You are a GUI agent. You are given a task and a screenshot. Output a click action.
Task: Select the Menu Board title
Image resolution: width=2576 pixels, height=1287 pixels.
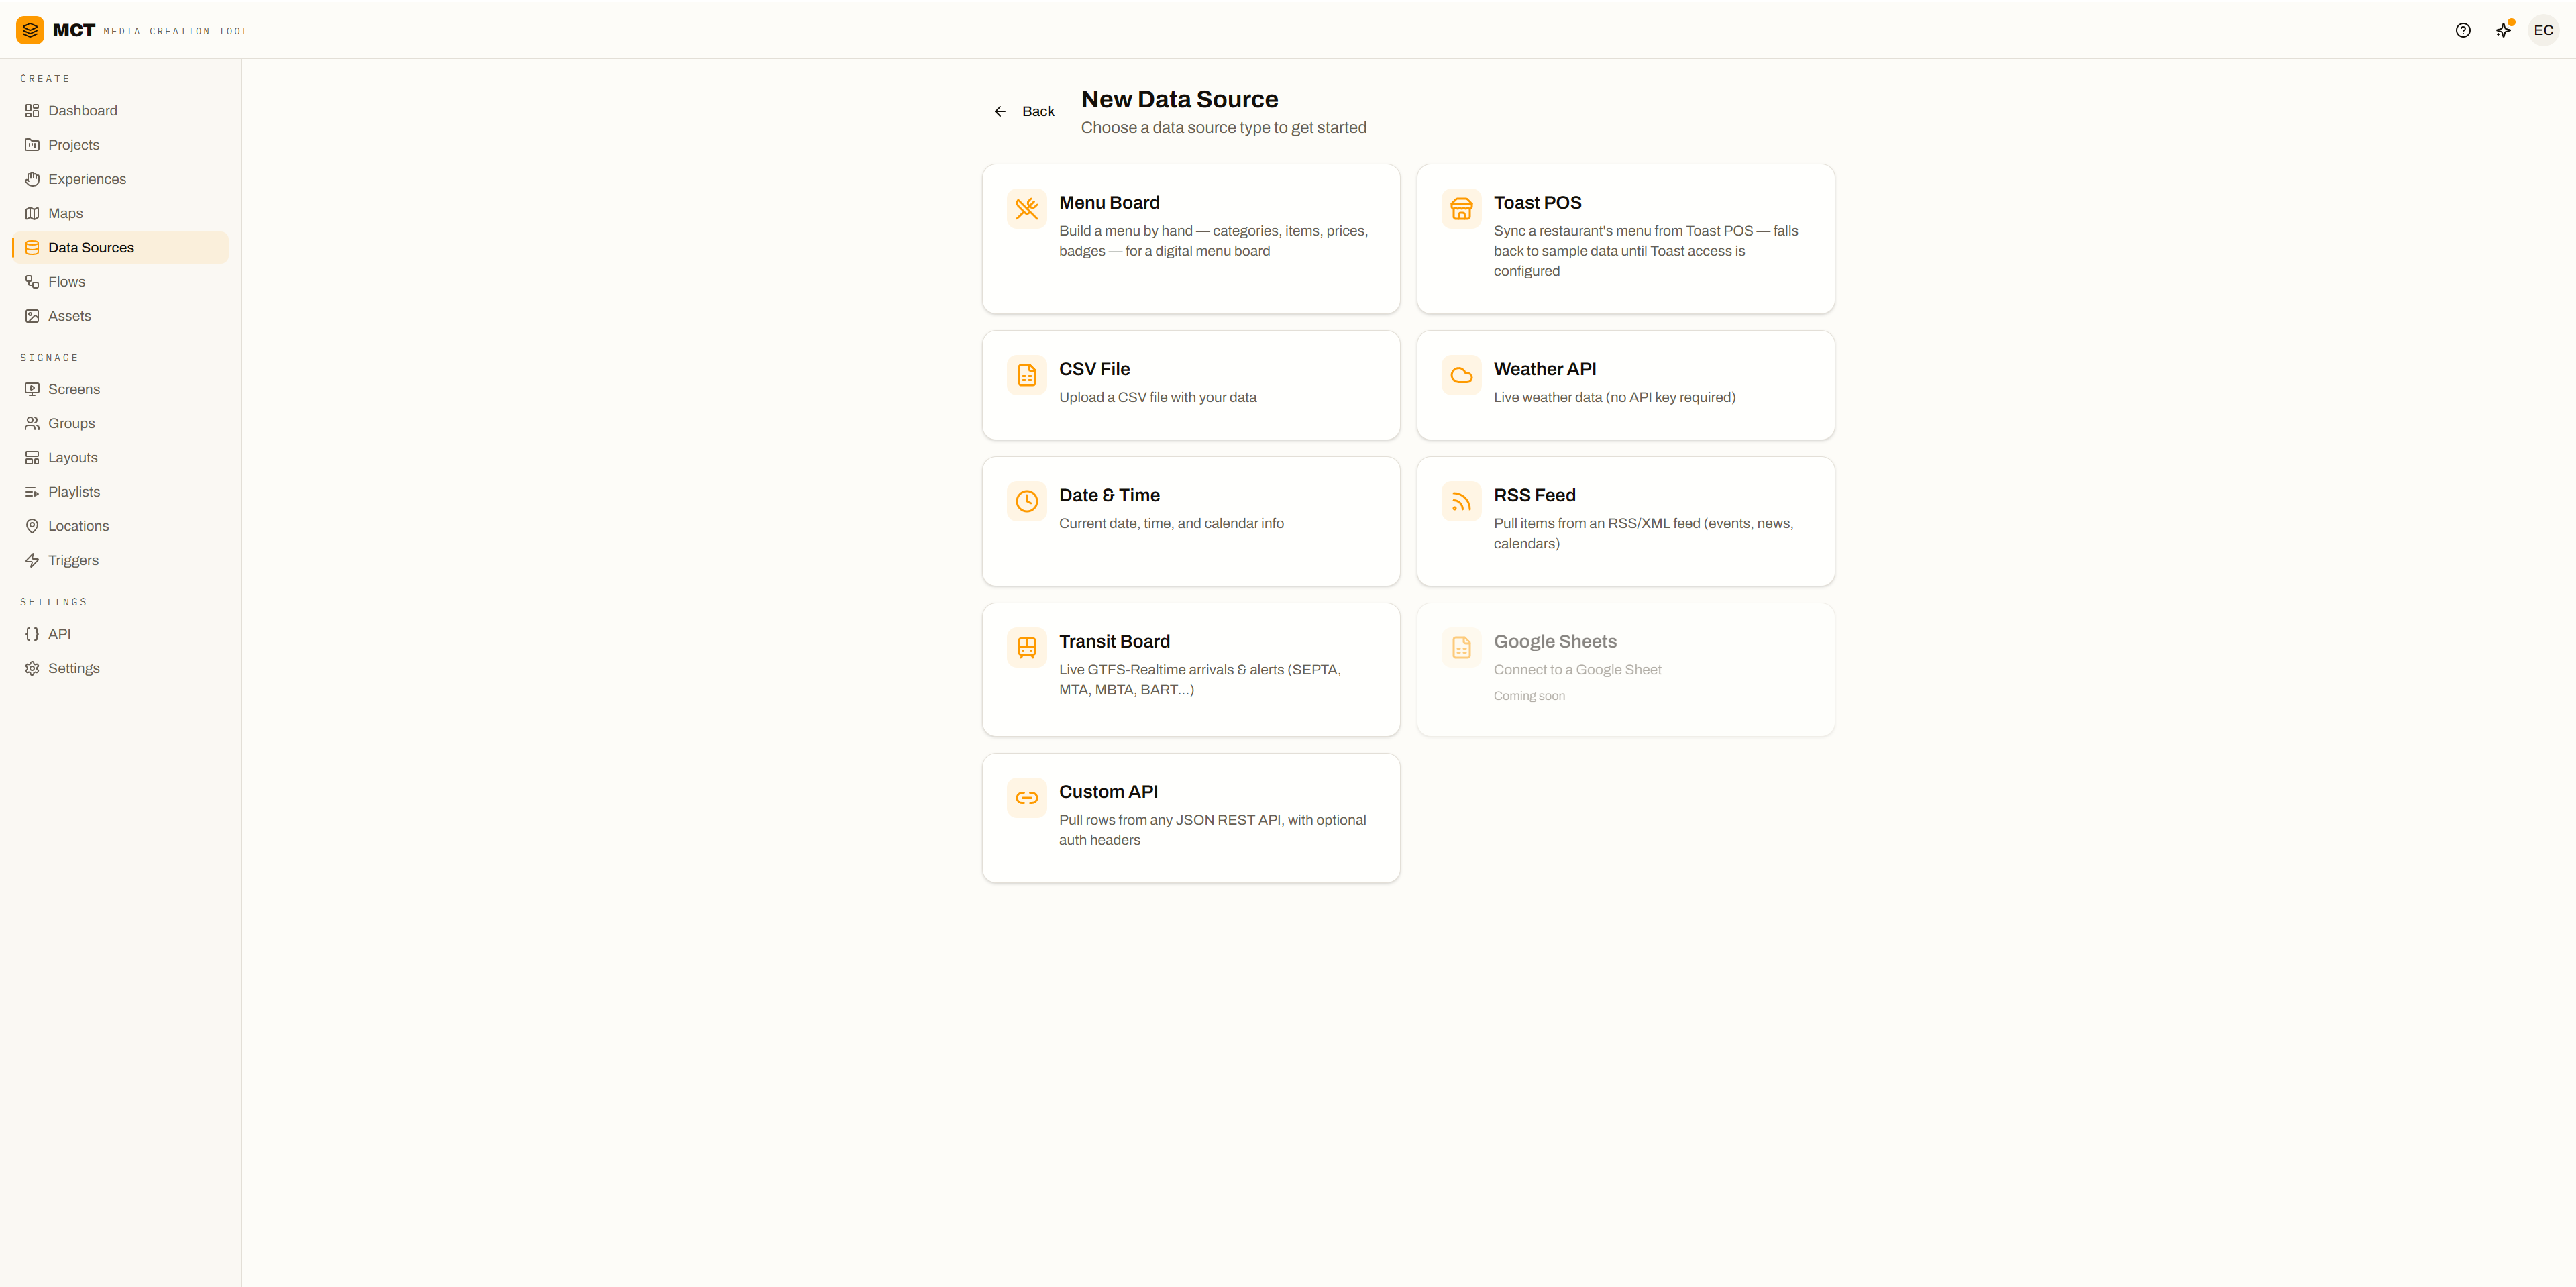click(x=1109, y=203)
